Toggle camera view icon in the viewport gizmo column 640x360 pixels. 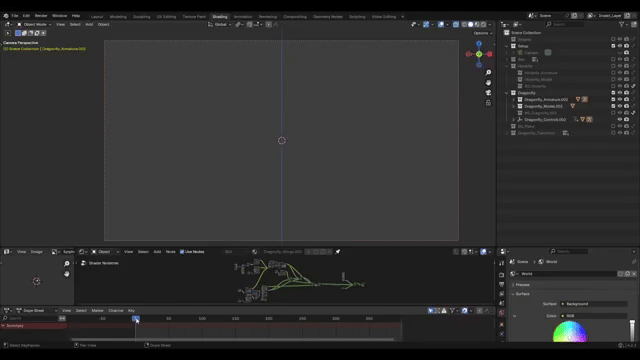pyautogui.click(x=488, y=93)
